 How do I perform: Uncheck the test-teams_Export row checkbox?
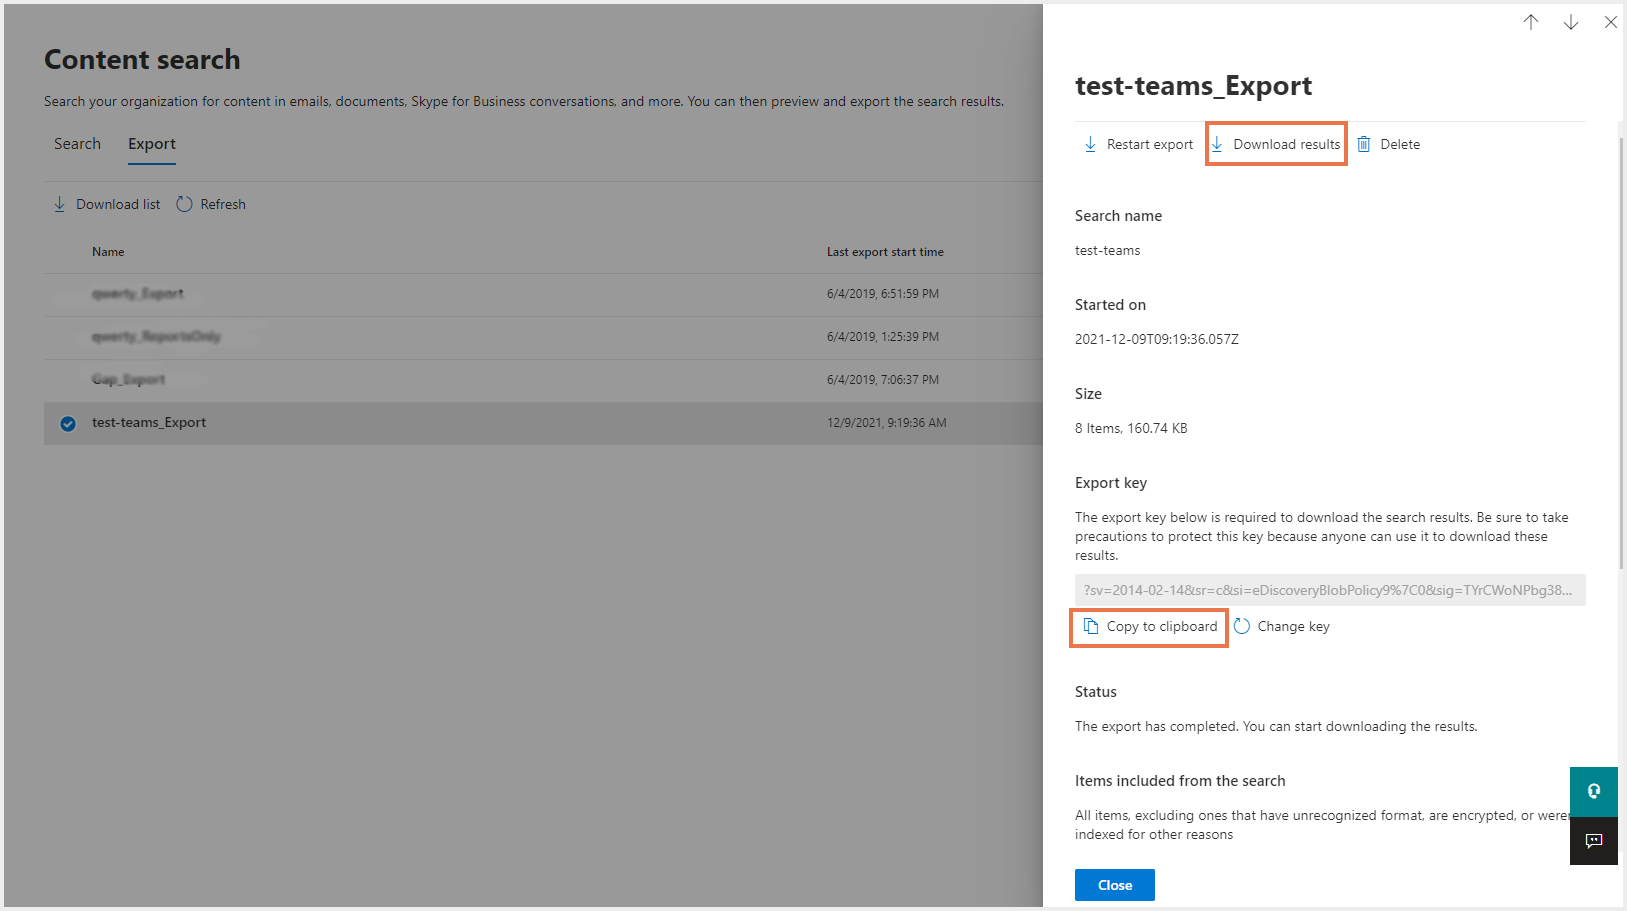tap(68, 424)
